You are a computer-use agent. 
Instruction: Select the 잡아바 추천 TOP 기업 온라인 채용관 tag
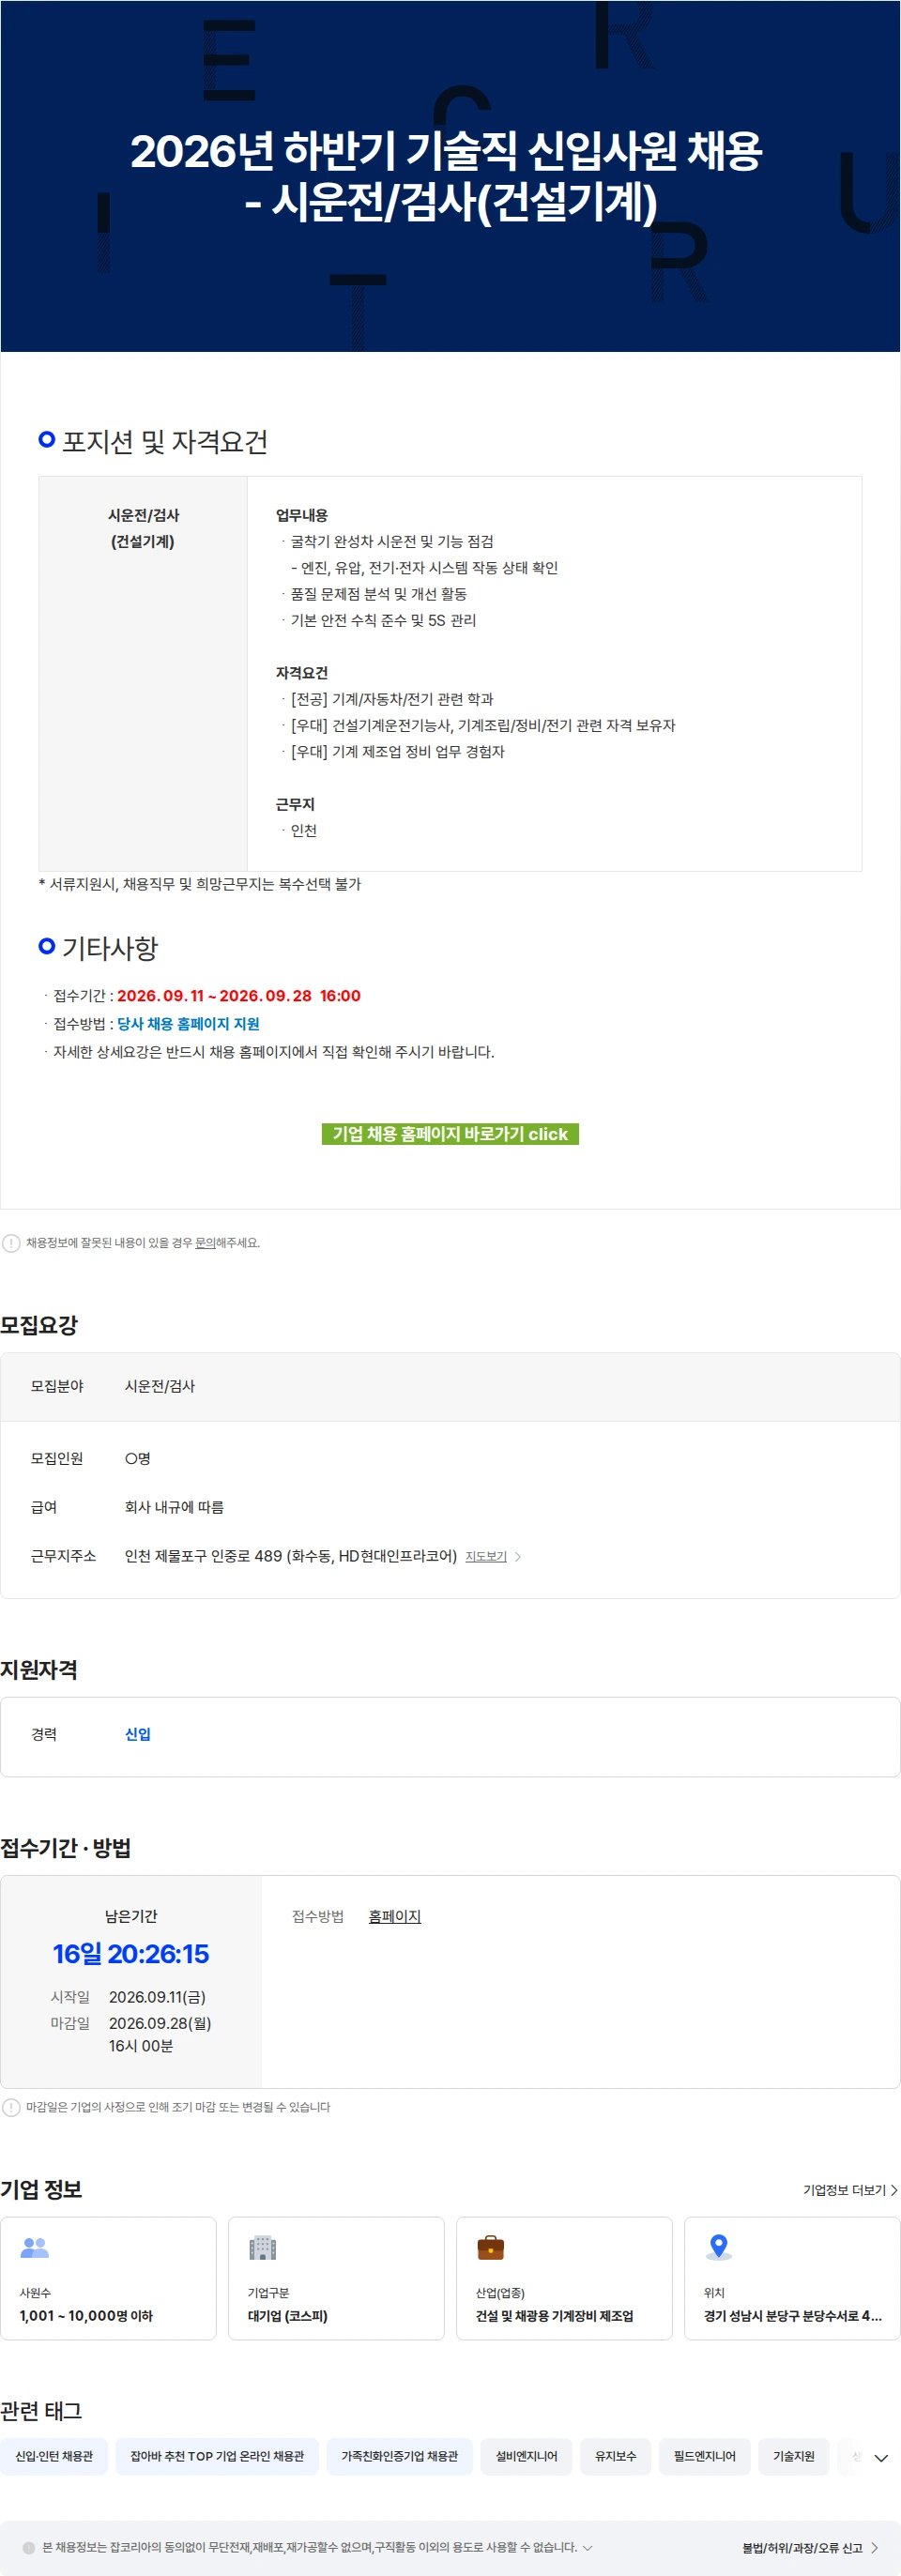[217, 2456]
